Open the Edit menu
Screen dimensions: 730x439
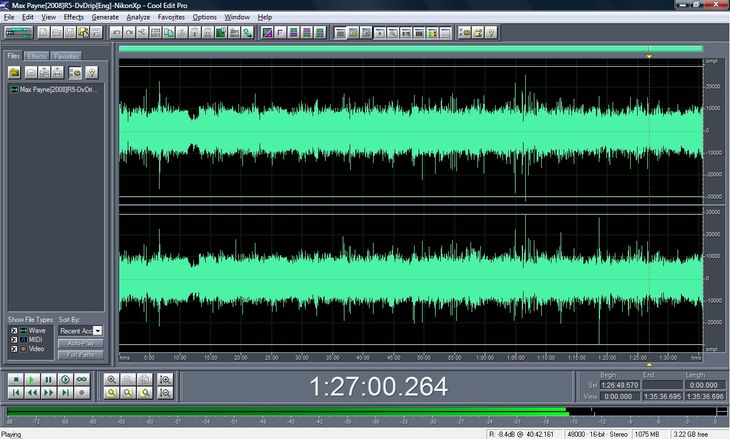point(28,17)
